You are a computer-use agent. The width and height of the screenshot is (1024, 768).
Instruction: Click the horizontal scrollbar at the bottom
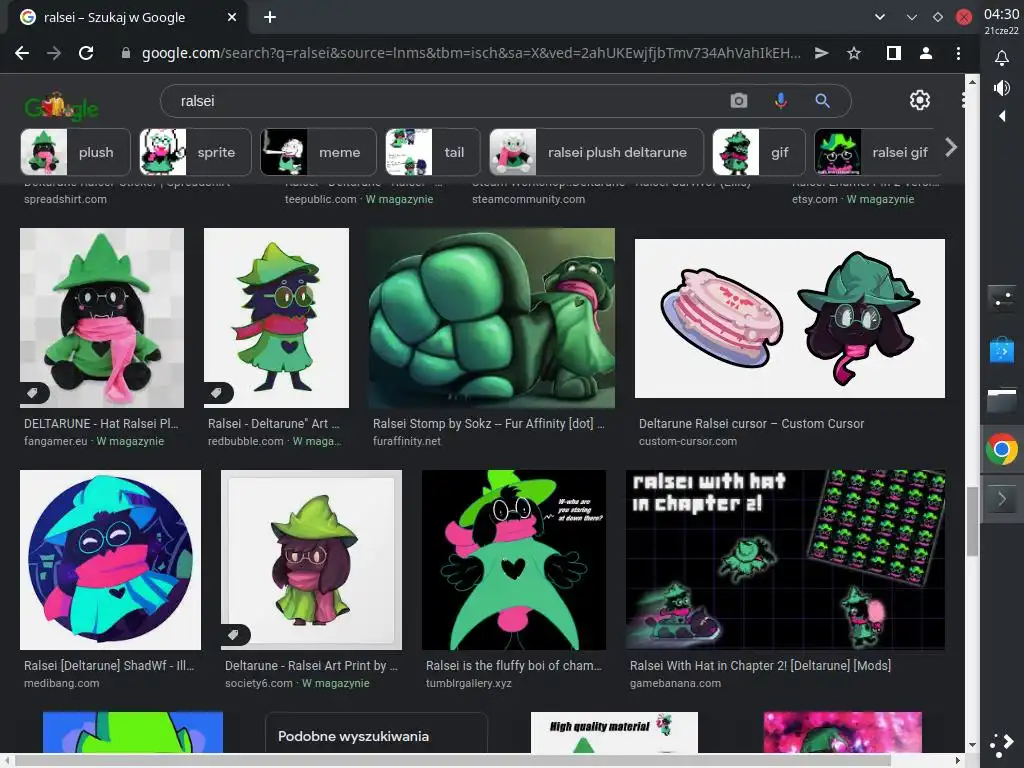pyautogui.click(x=453, y=760)
